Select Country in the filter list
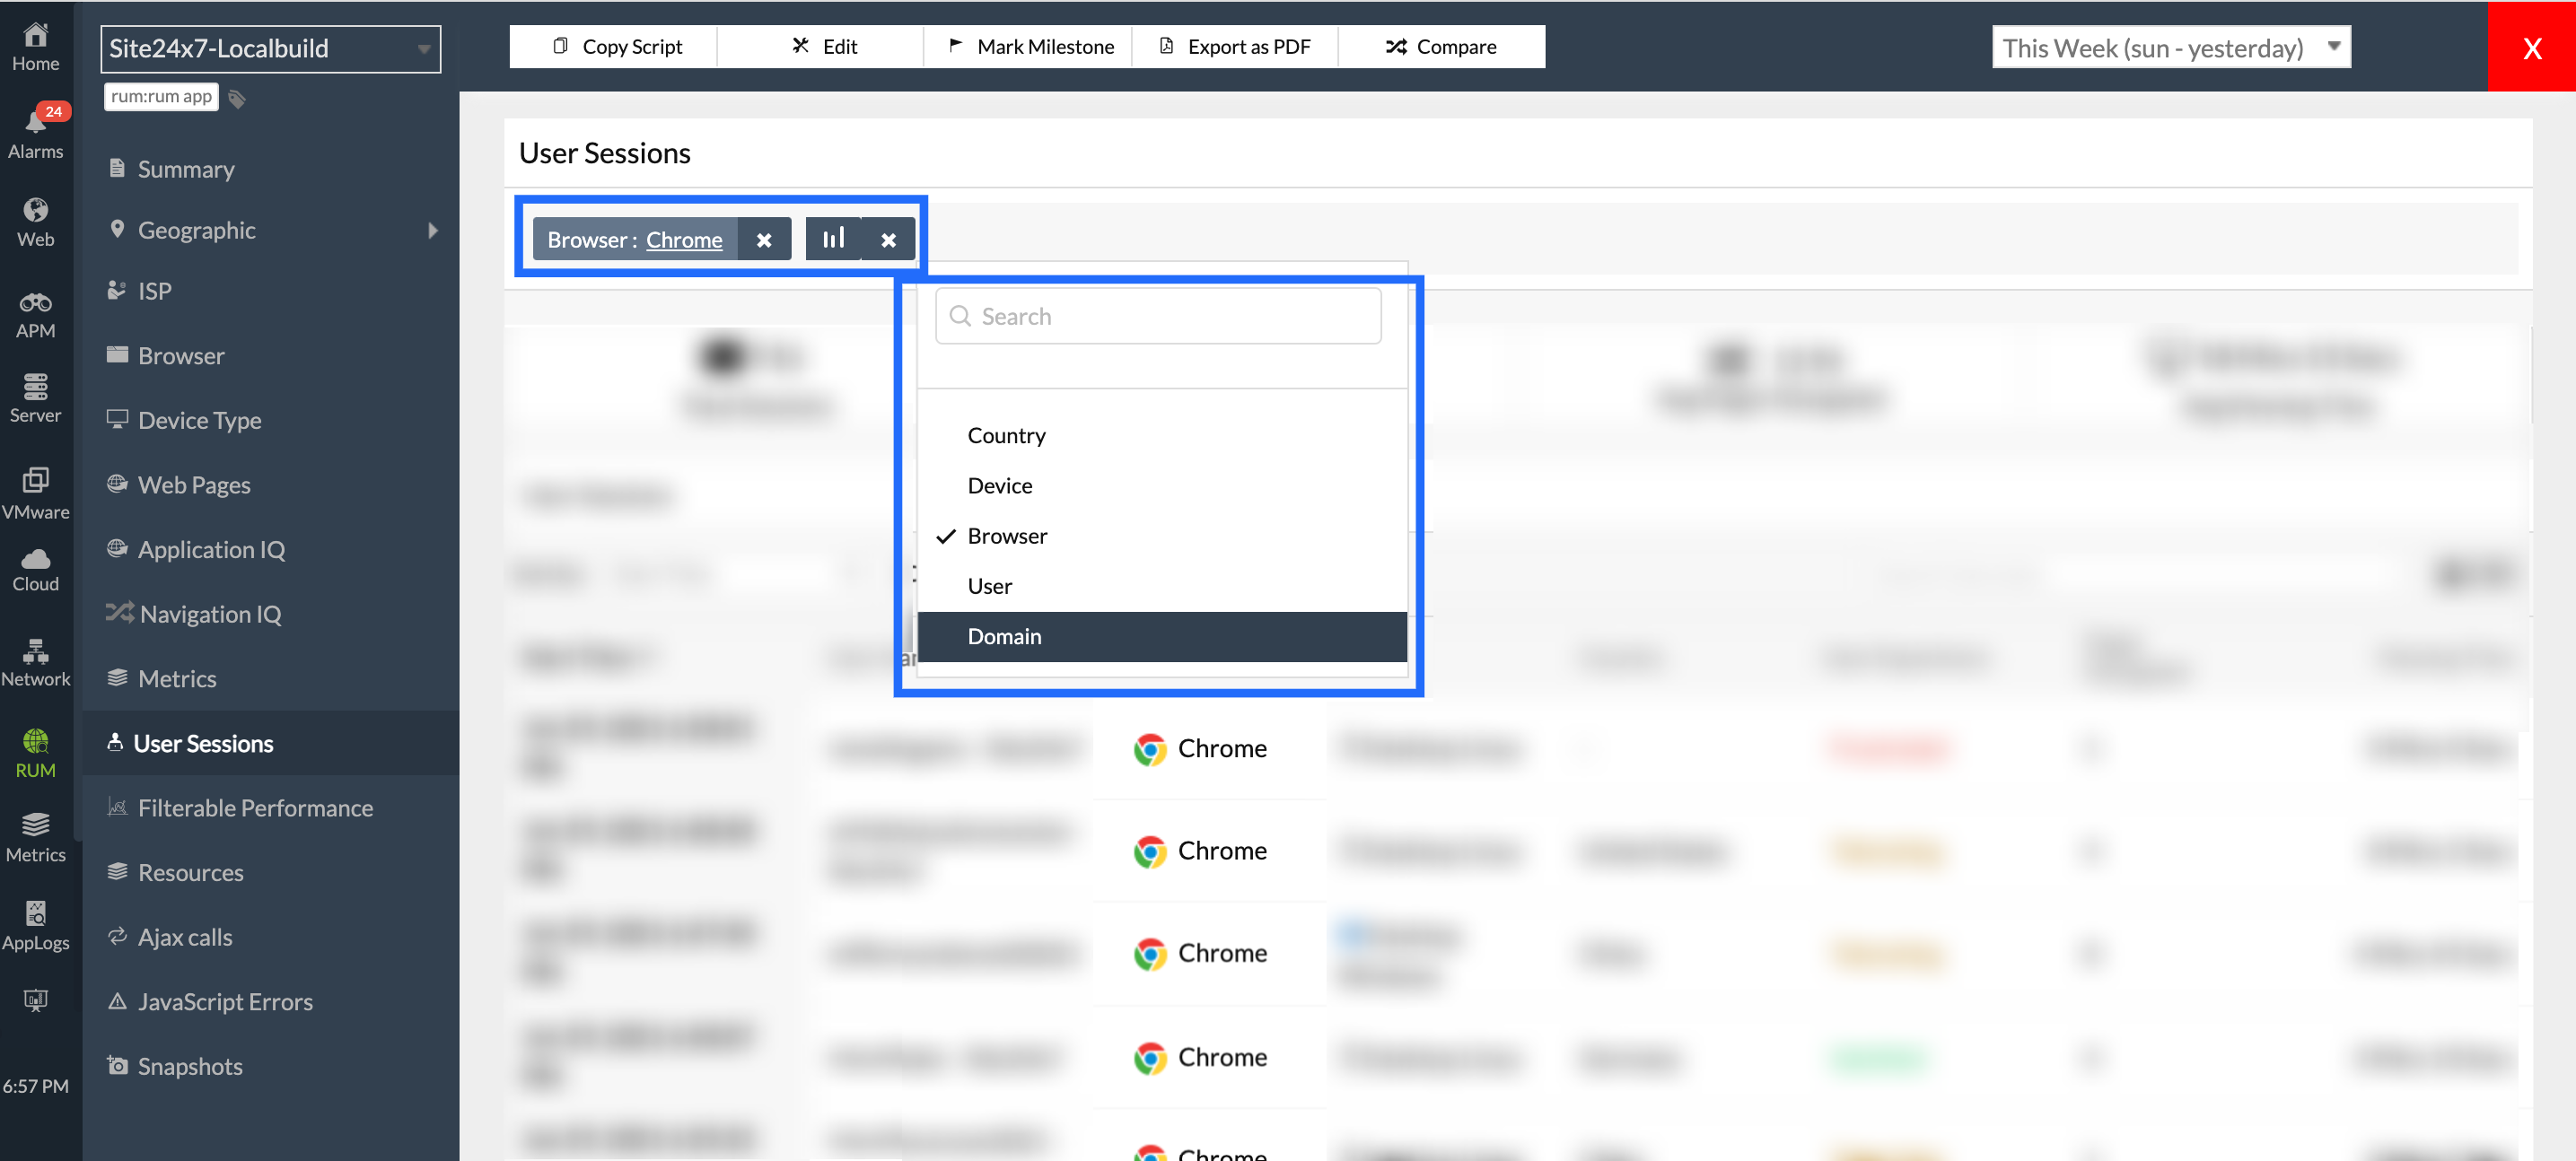Image resolution: width=2576 pixels, height=1161 pixels. (x=1006, y=435)
